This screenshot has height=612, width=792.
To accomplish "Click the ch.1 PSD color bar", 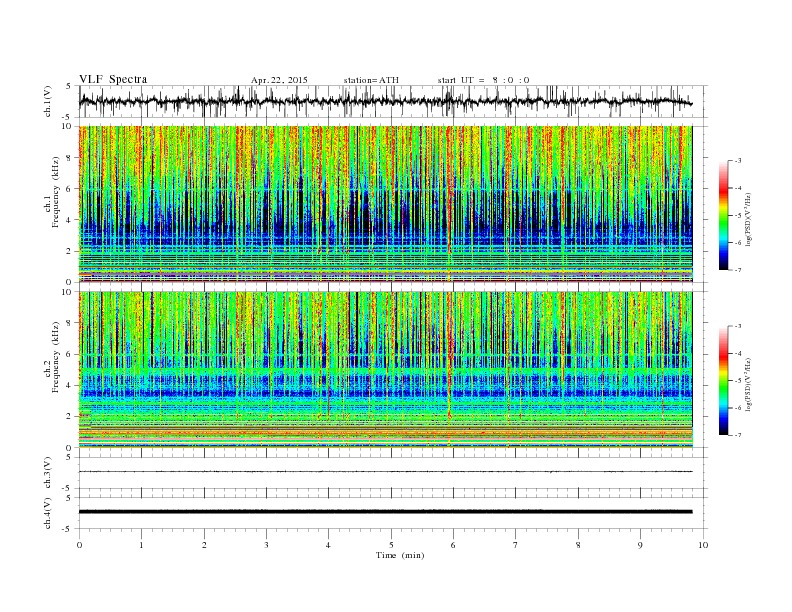I will tap(724, 215).
